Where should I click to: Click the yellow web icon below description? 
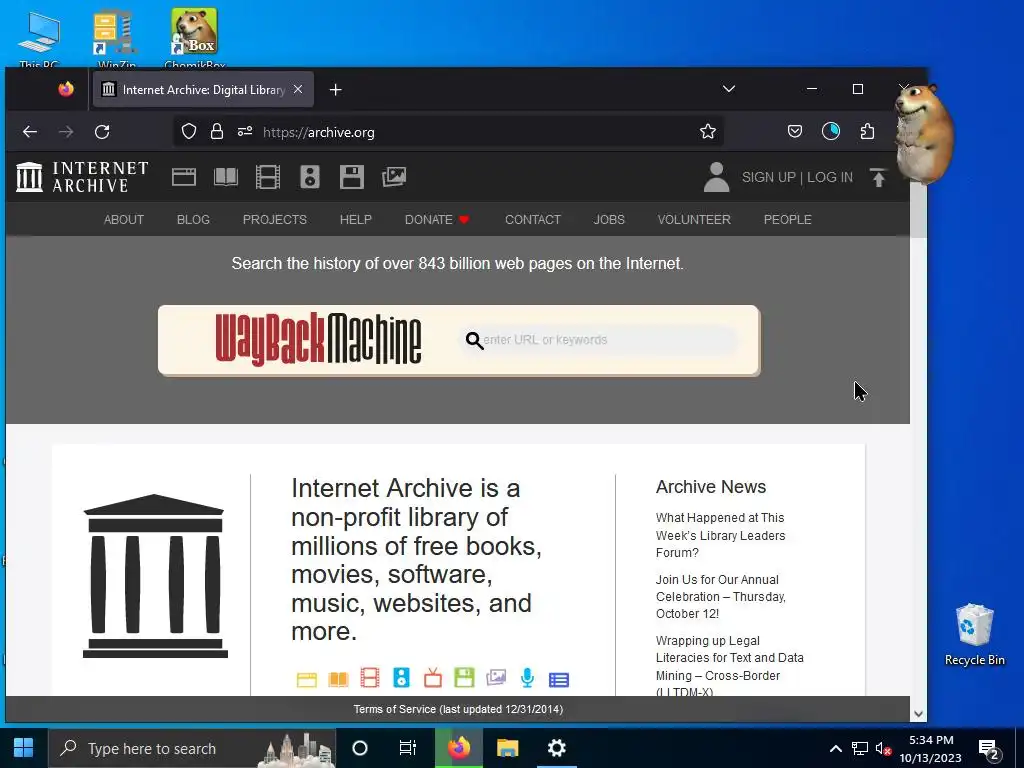306,679
